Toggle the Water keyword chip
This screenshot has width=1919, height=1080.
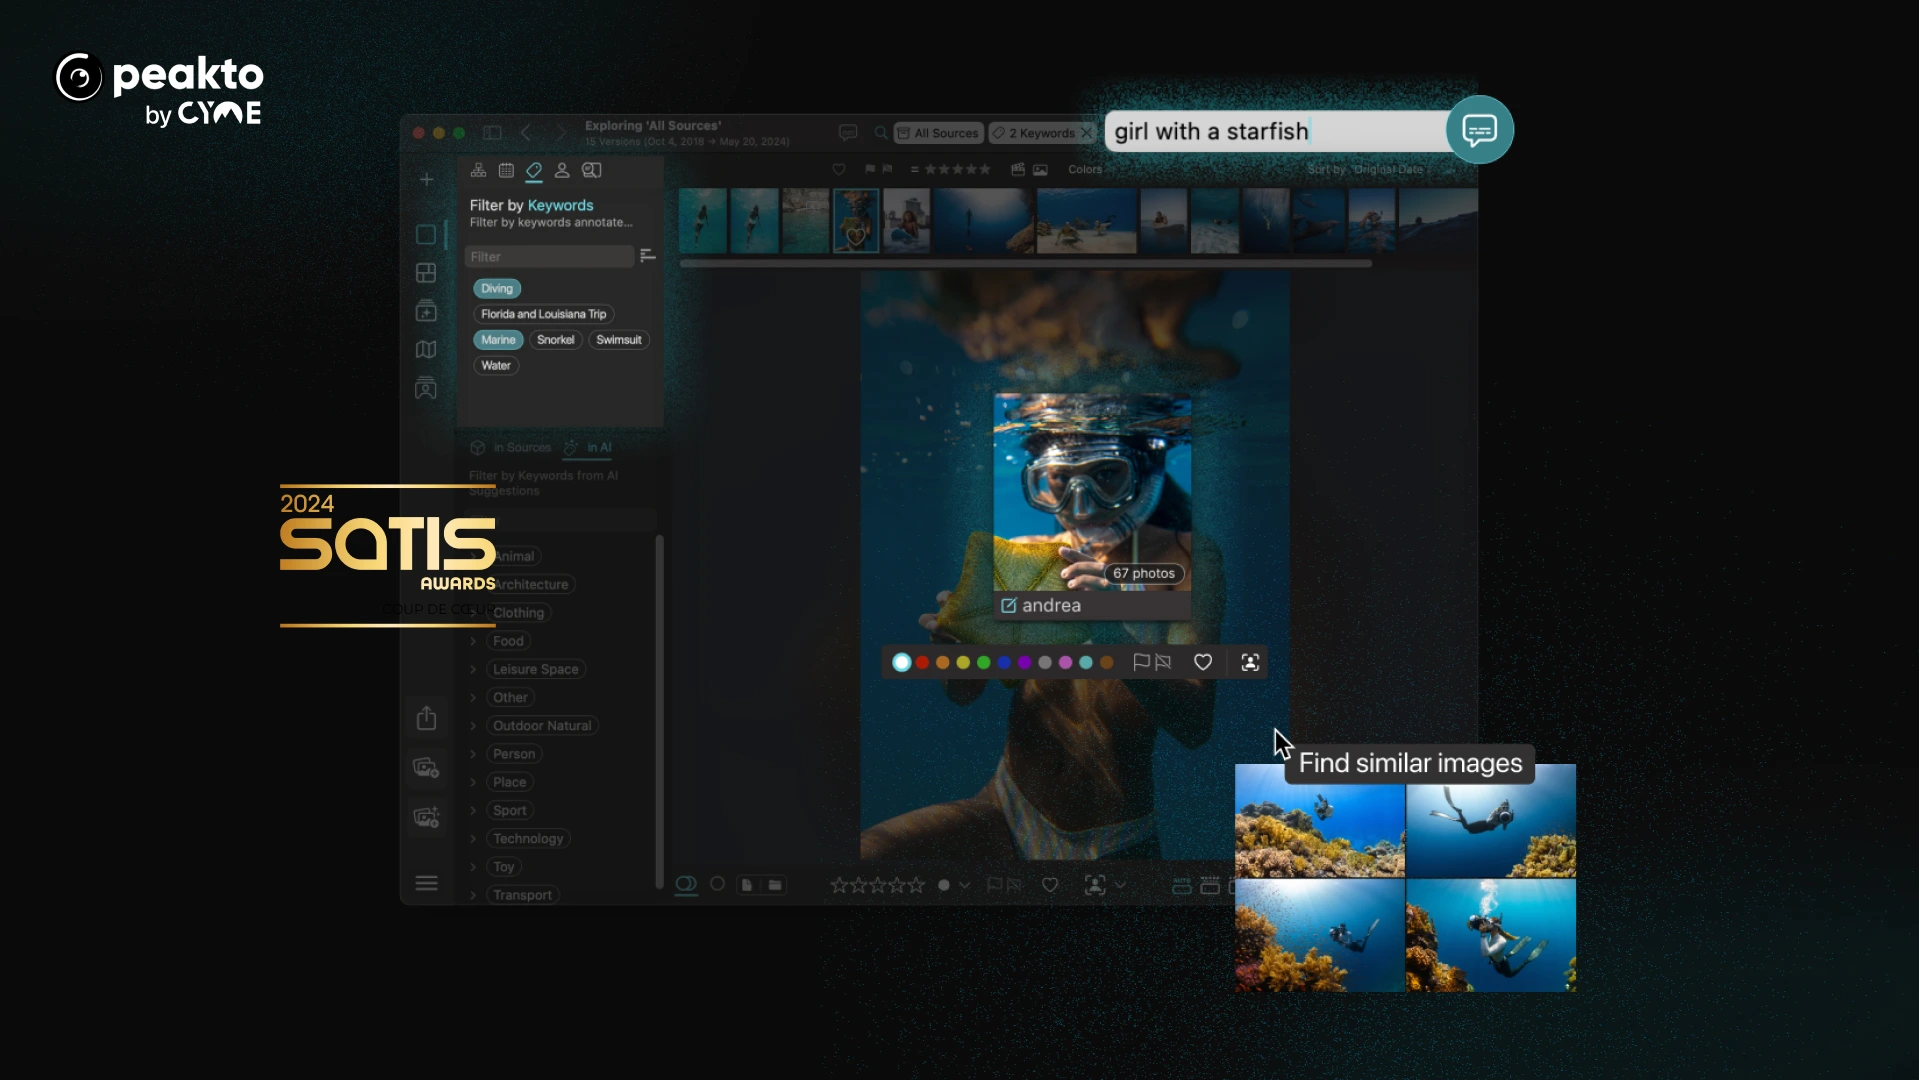pos(496,366)
